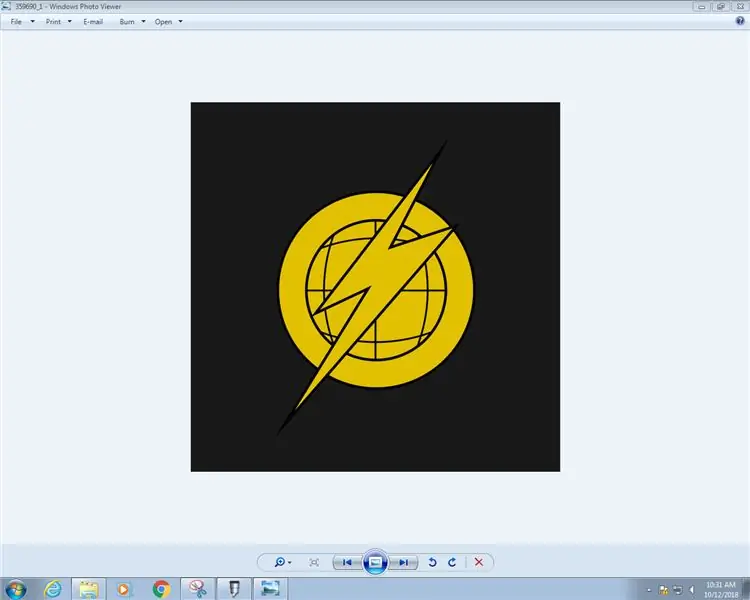Open the pen-shaped taskbar application
This screenshot has height=600, width=750.
(233, 589)
